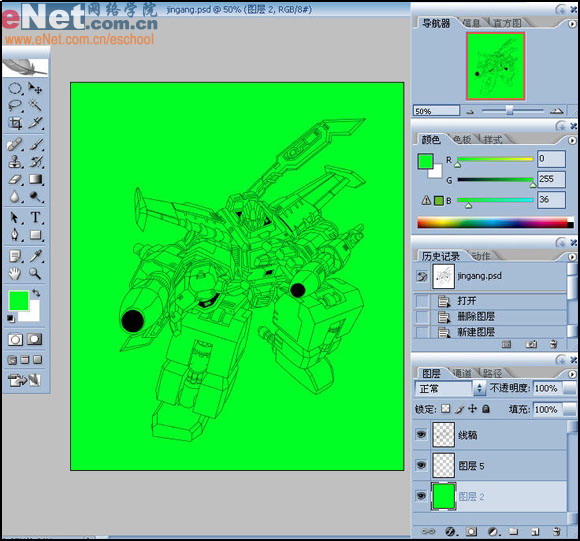Select the Crop tool
This screenshot has height=541, width=580.
click(15, 123)
